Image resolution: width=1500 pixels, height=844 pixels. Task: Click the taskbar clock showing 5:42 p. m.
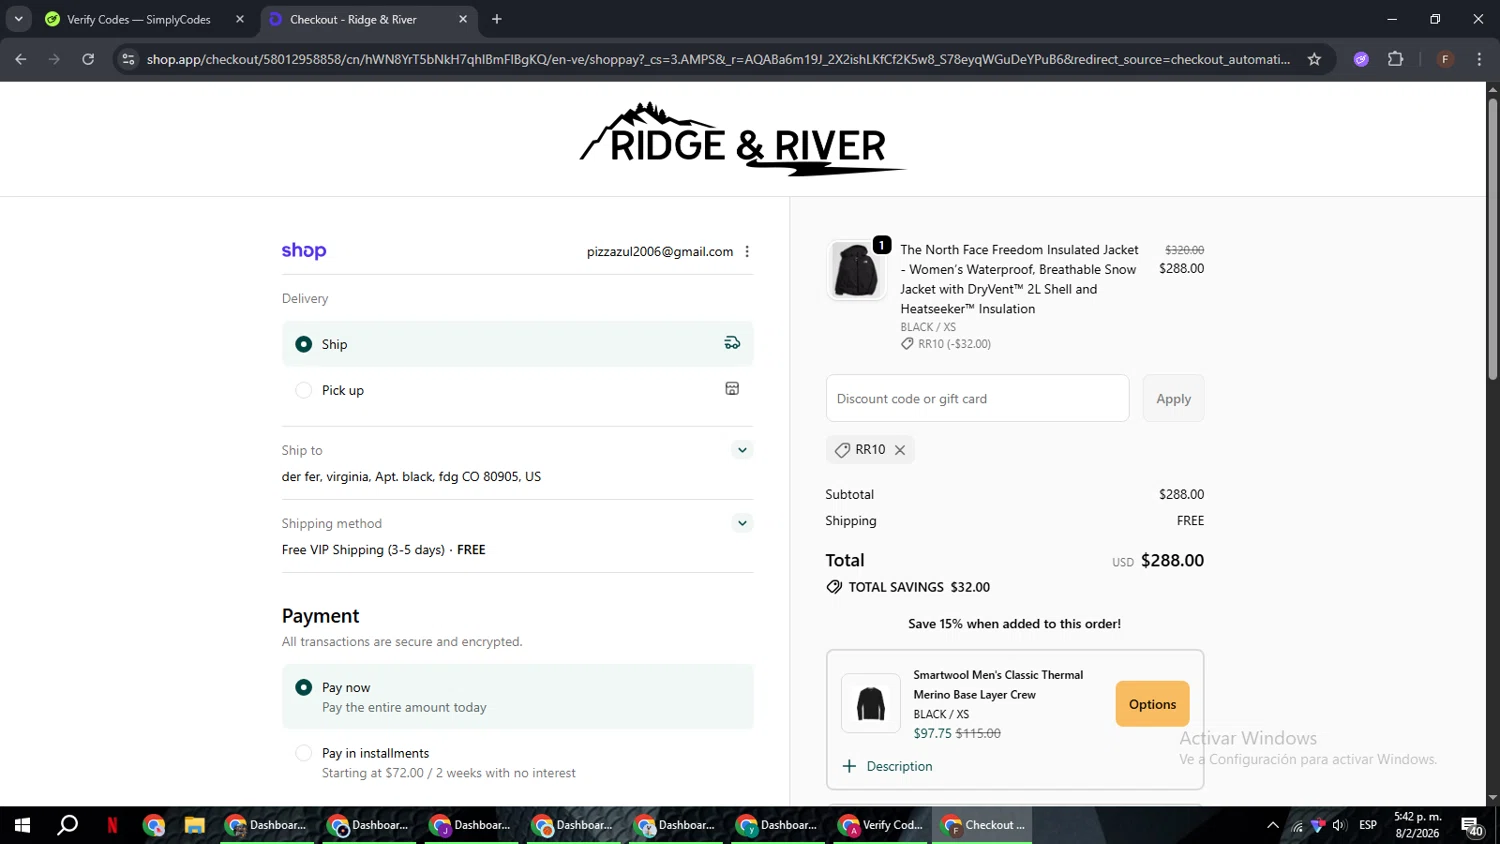[x=1417, y=825]
